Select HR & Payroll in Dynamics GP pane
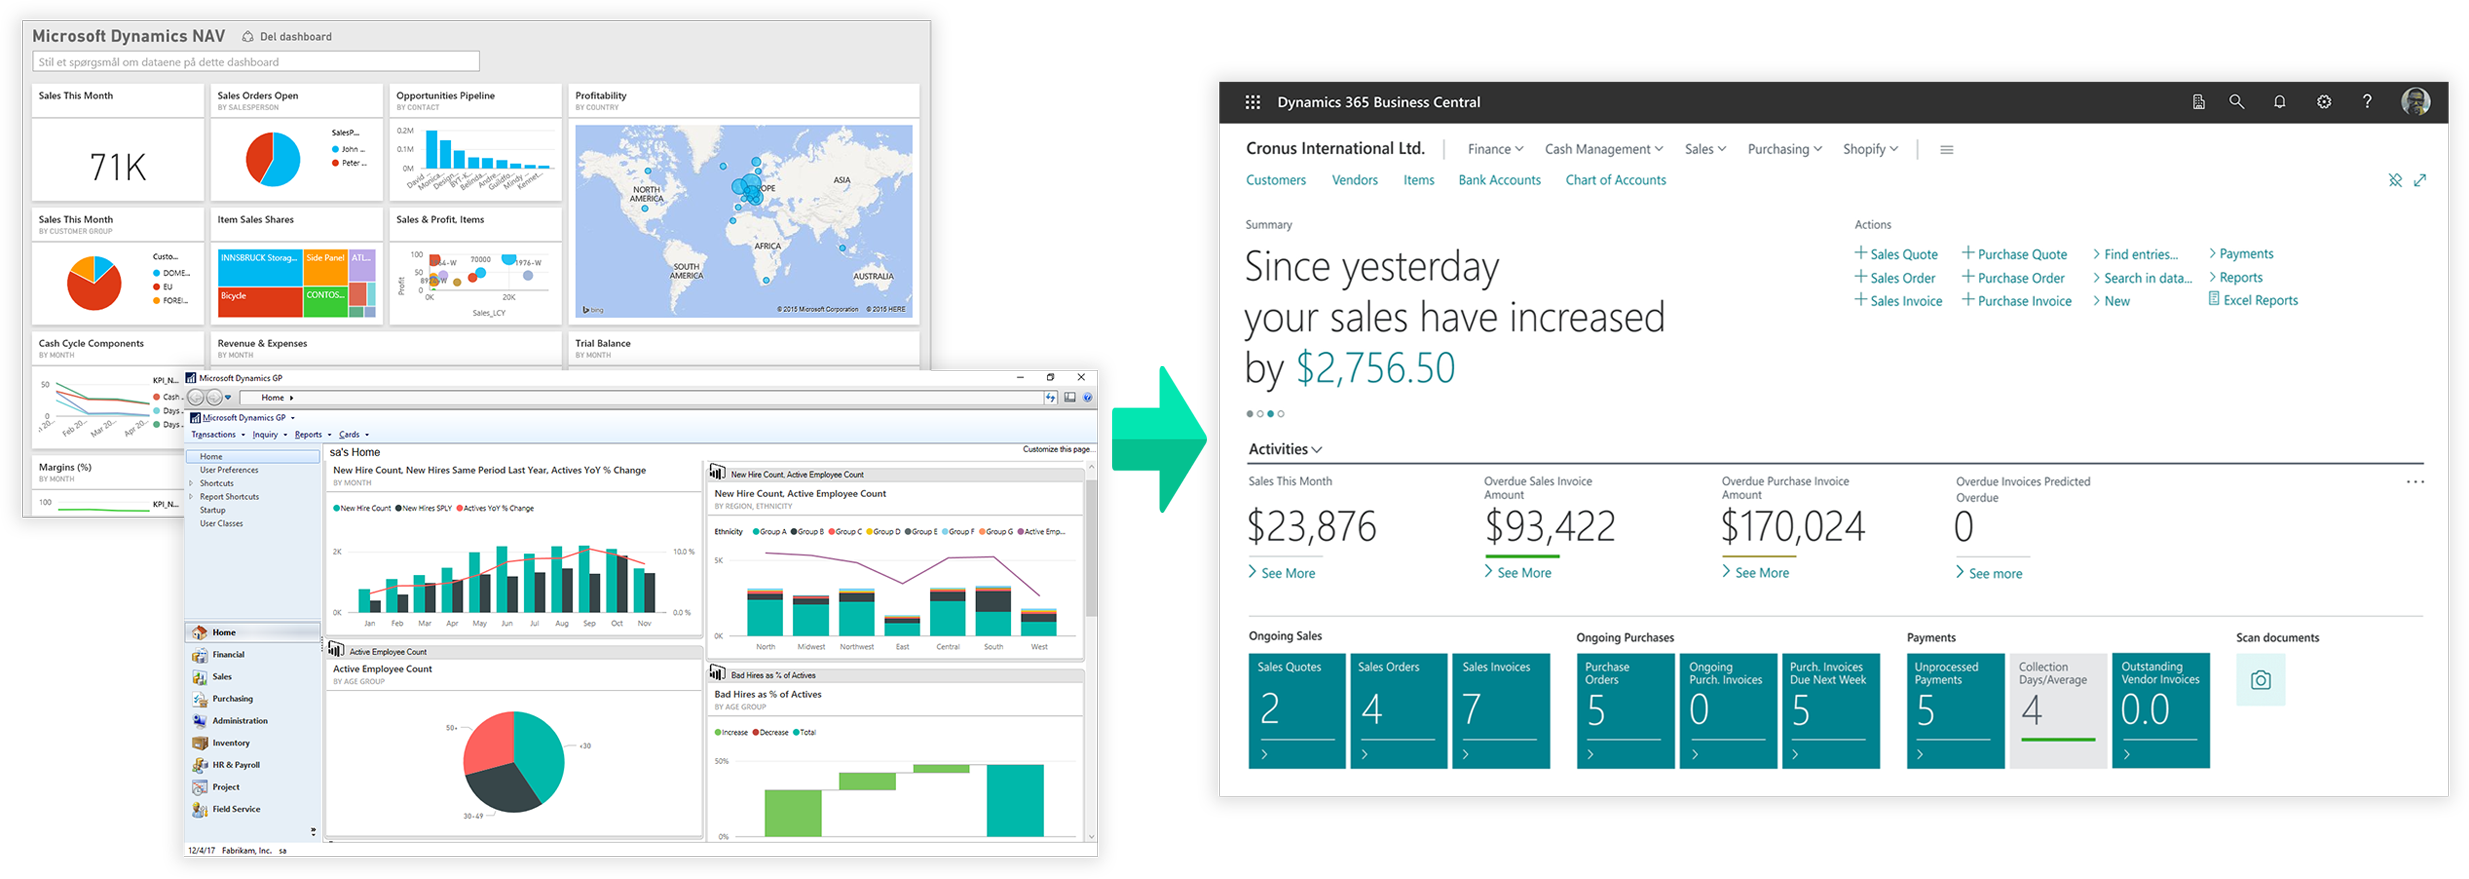Viewport: 2469px width, 879px height. coord(235,765)
